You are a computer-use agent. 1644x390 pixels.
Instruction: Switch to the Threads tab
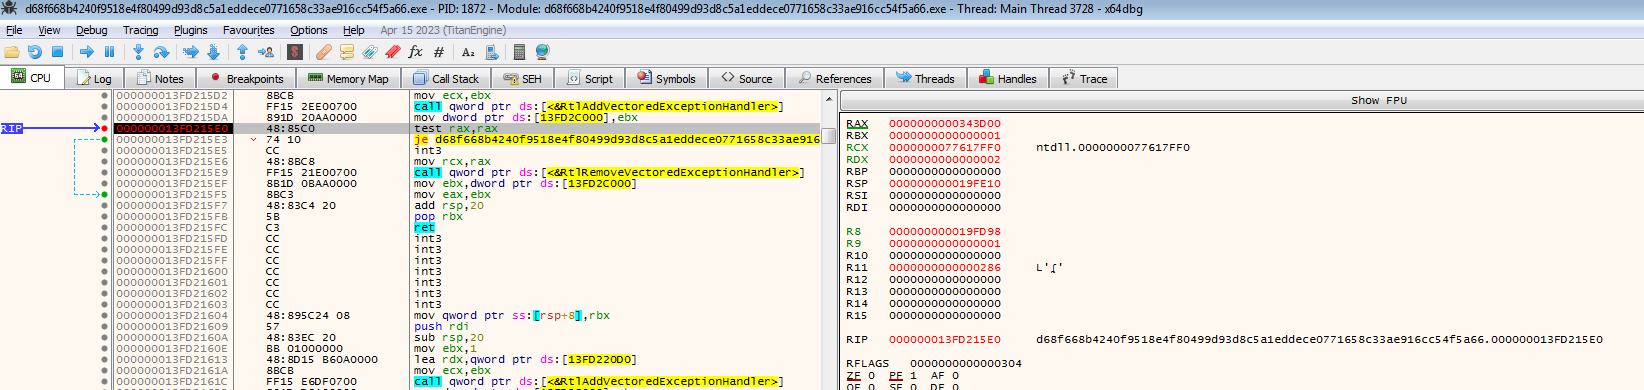926,78
